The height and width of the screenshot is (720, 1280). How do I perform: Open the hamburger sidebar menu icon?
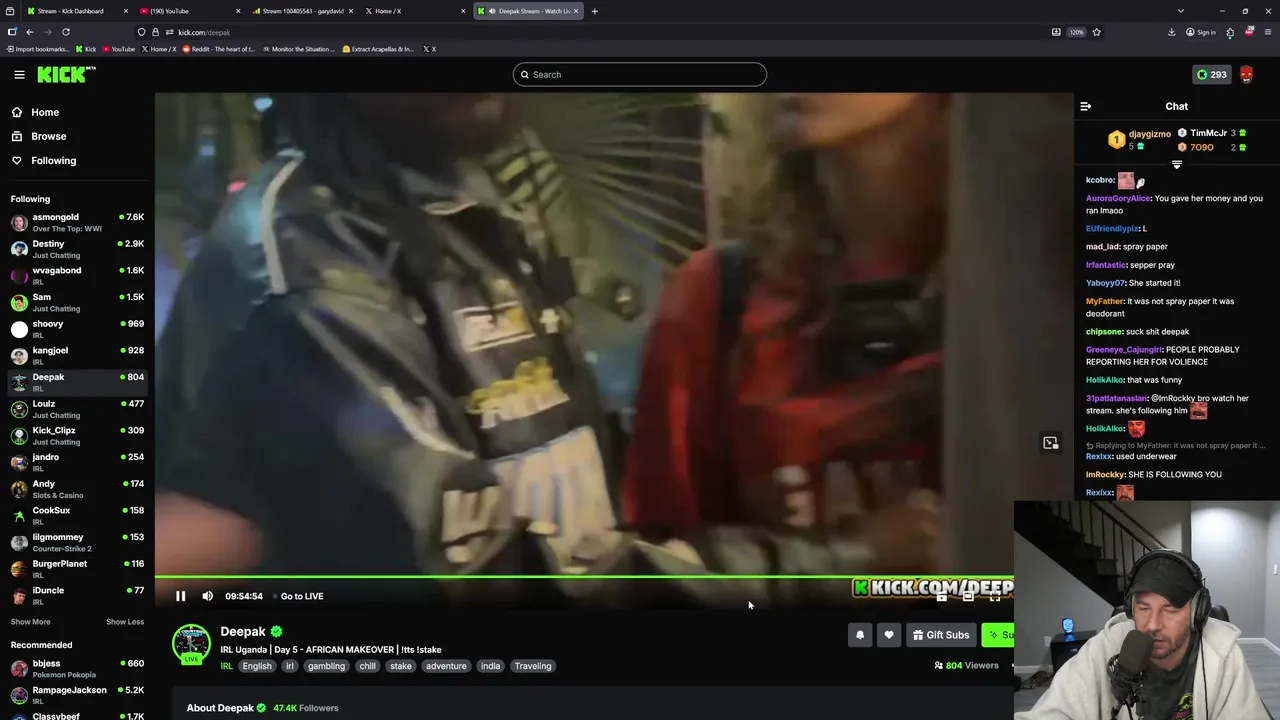coord(19,74)
